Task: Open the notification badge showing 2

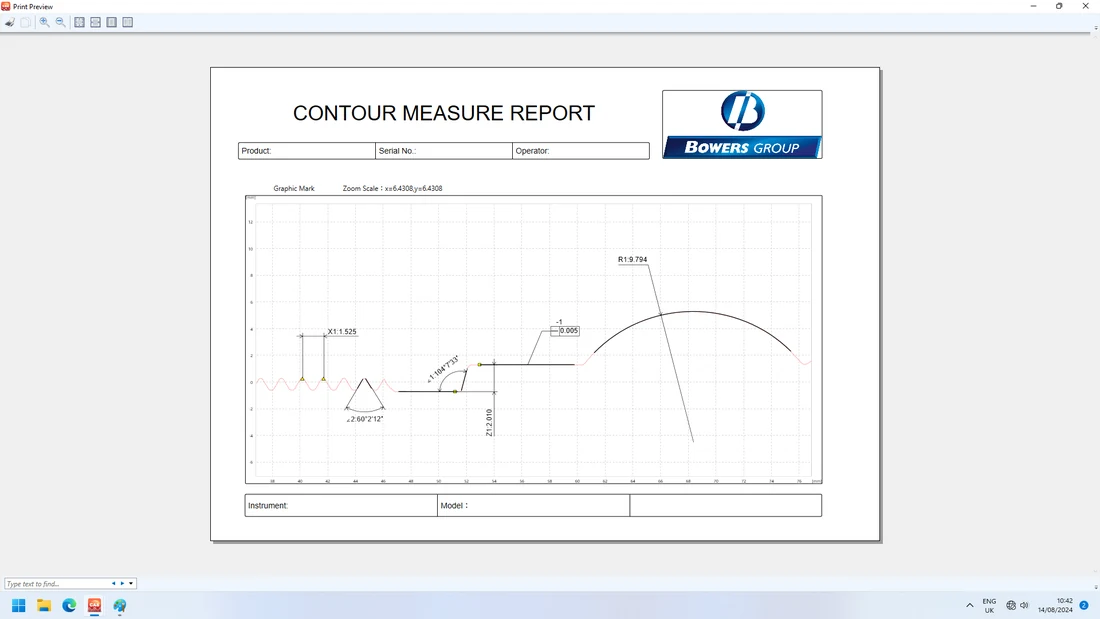Action: (1084, 605)
